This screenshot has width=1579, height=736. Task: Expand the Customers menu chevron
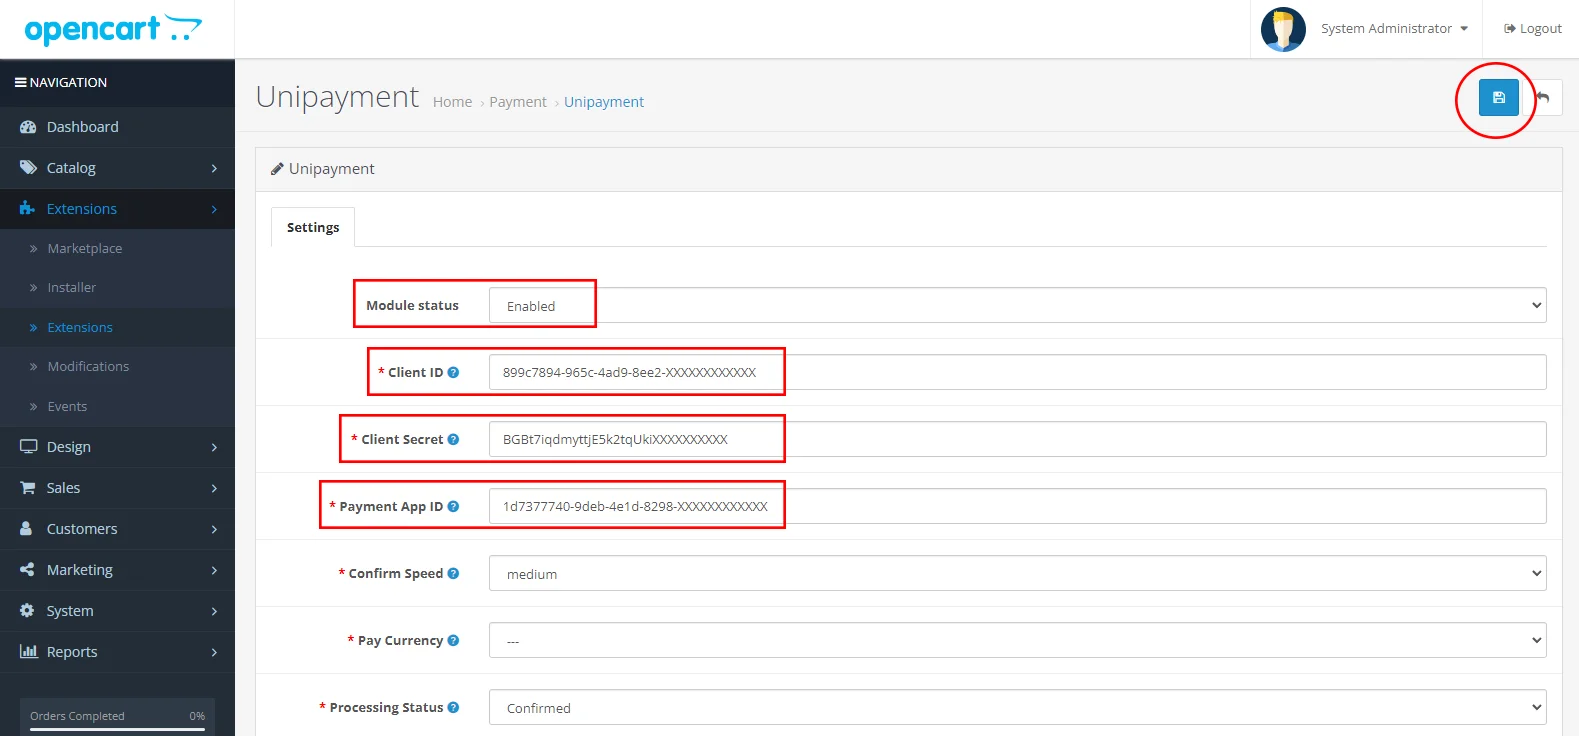point(214,529)
